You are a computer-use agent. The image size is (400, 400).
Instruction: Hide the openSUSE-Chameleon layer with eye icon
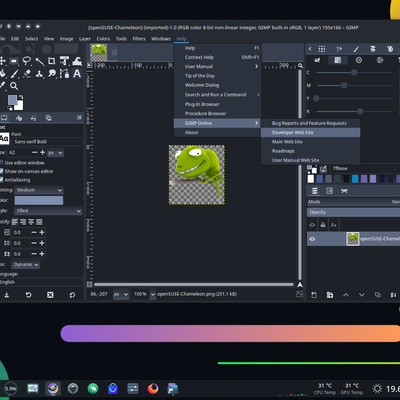pyautogui.click(x=312, y=239)
